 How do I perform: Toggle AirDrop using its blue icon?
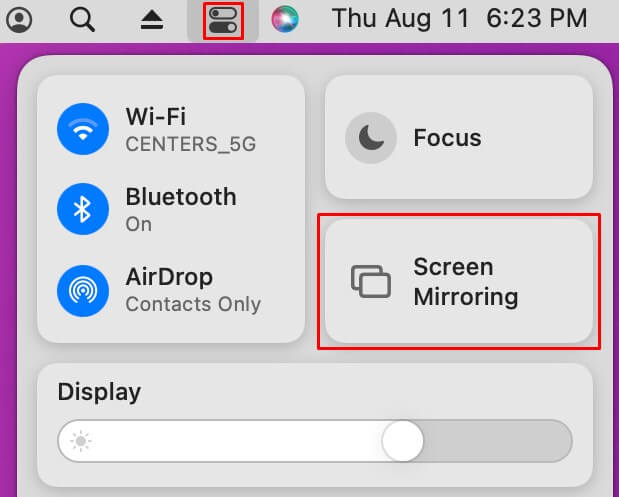pyautogui.click(x=83, y=291)
